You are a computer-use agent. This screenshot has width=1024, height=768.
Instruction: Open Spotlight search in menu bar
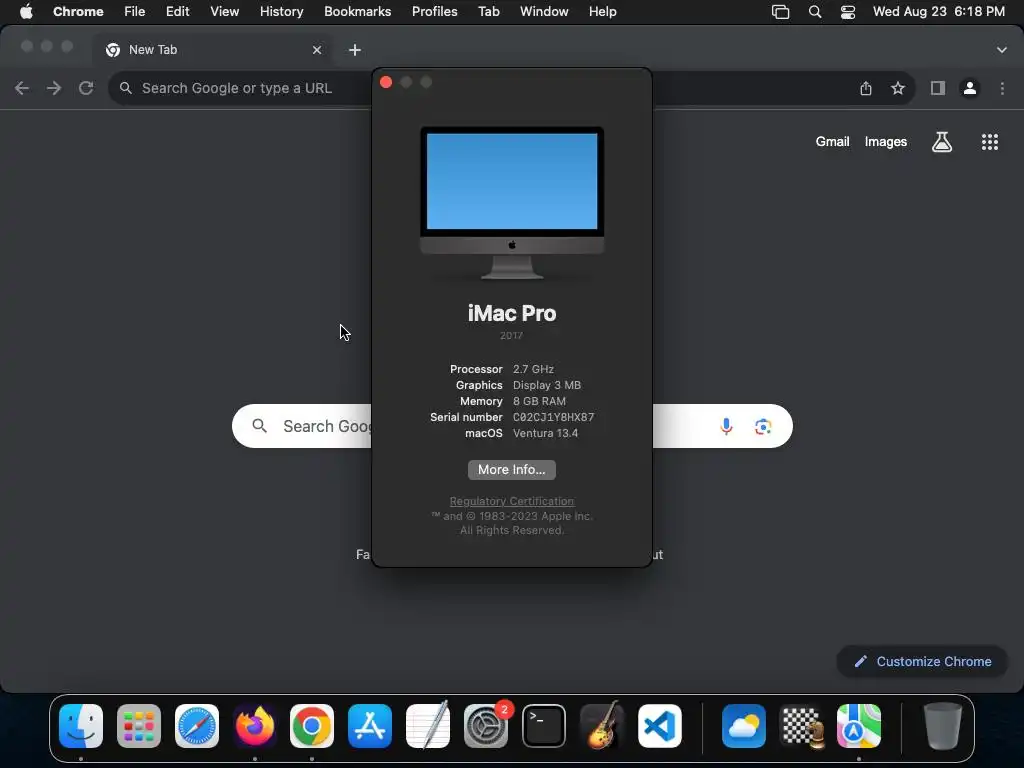pyautogui.click(x=814, y=12)
